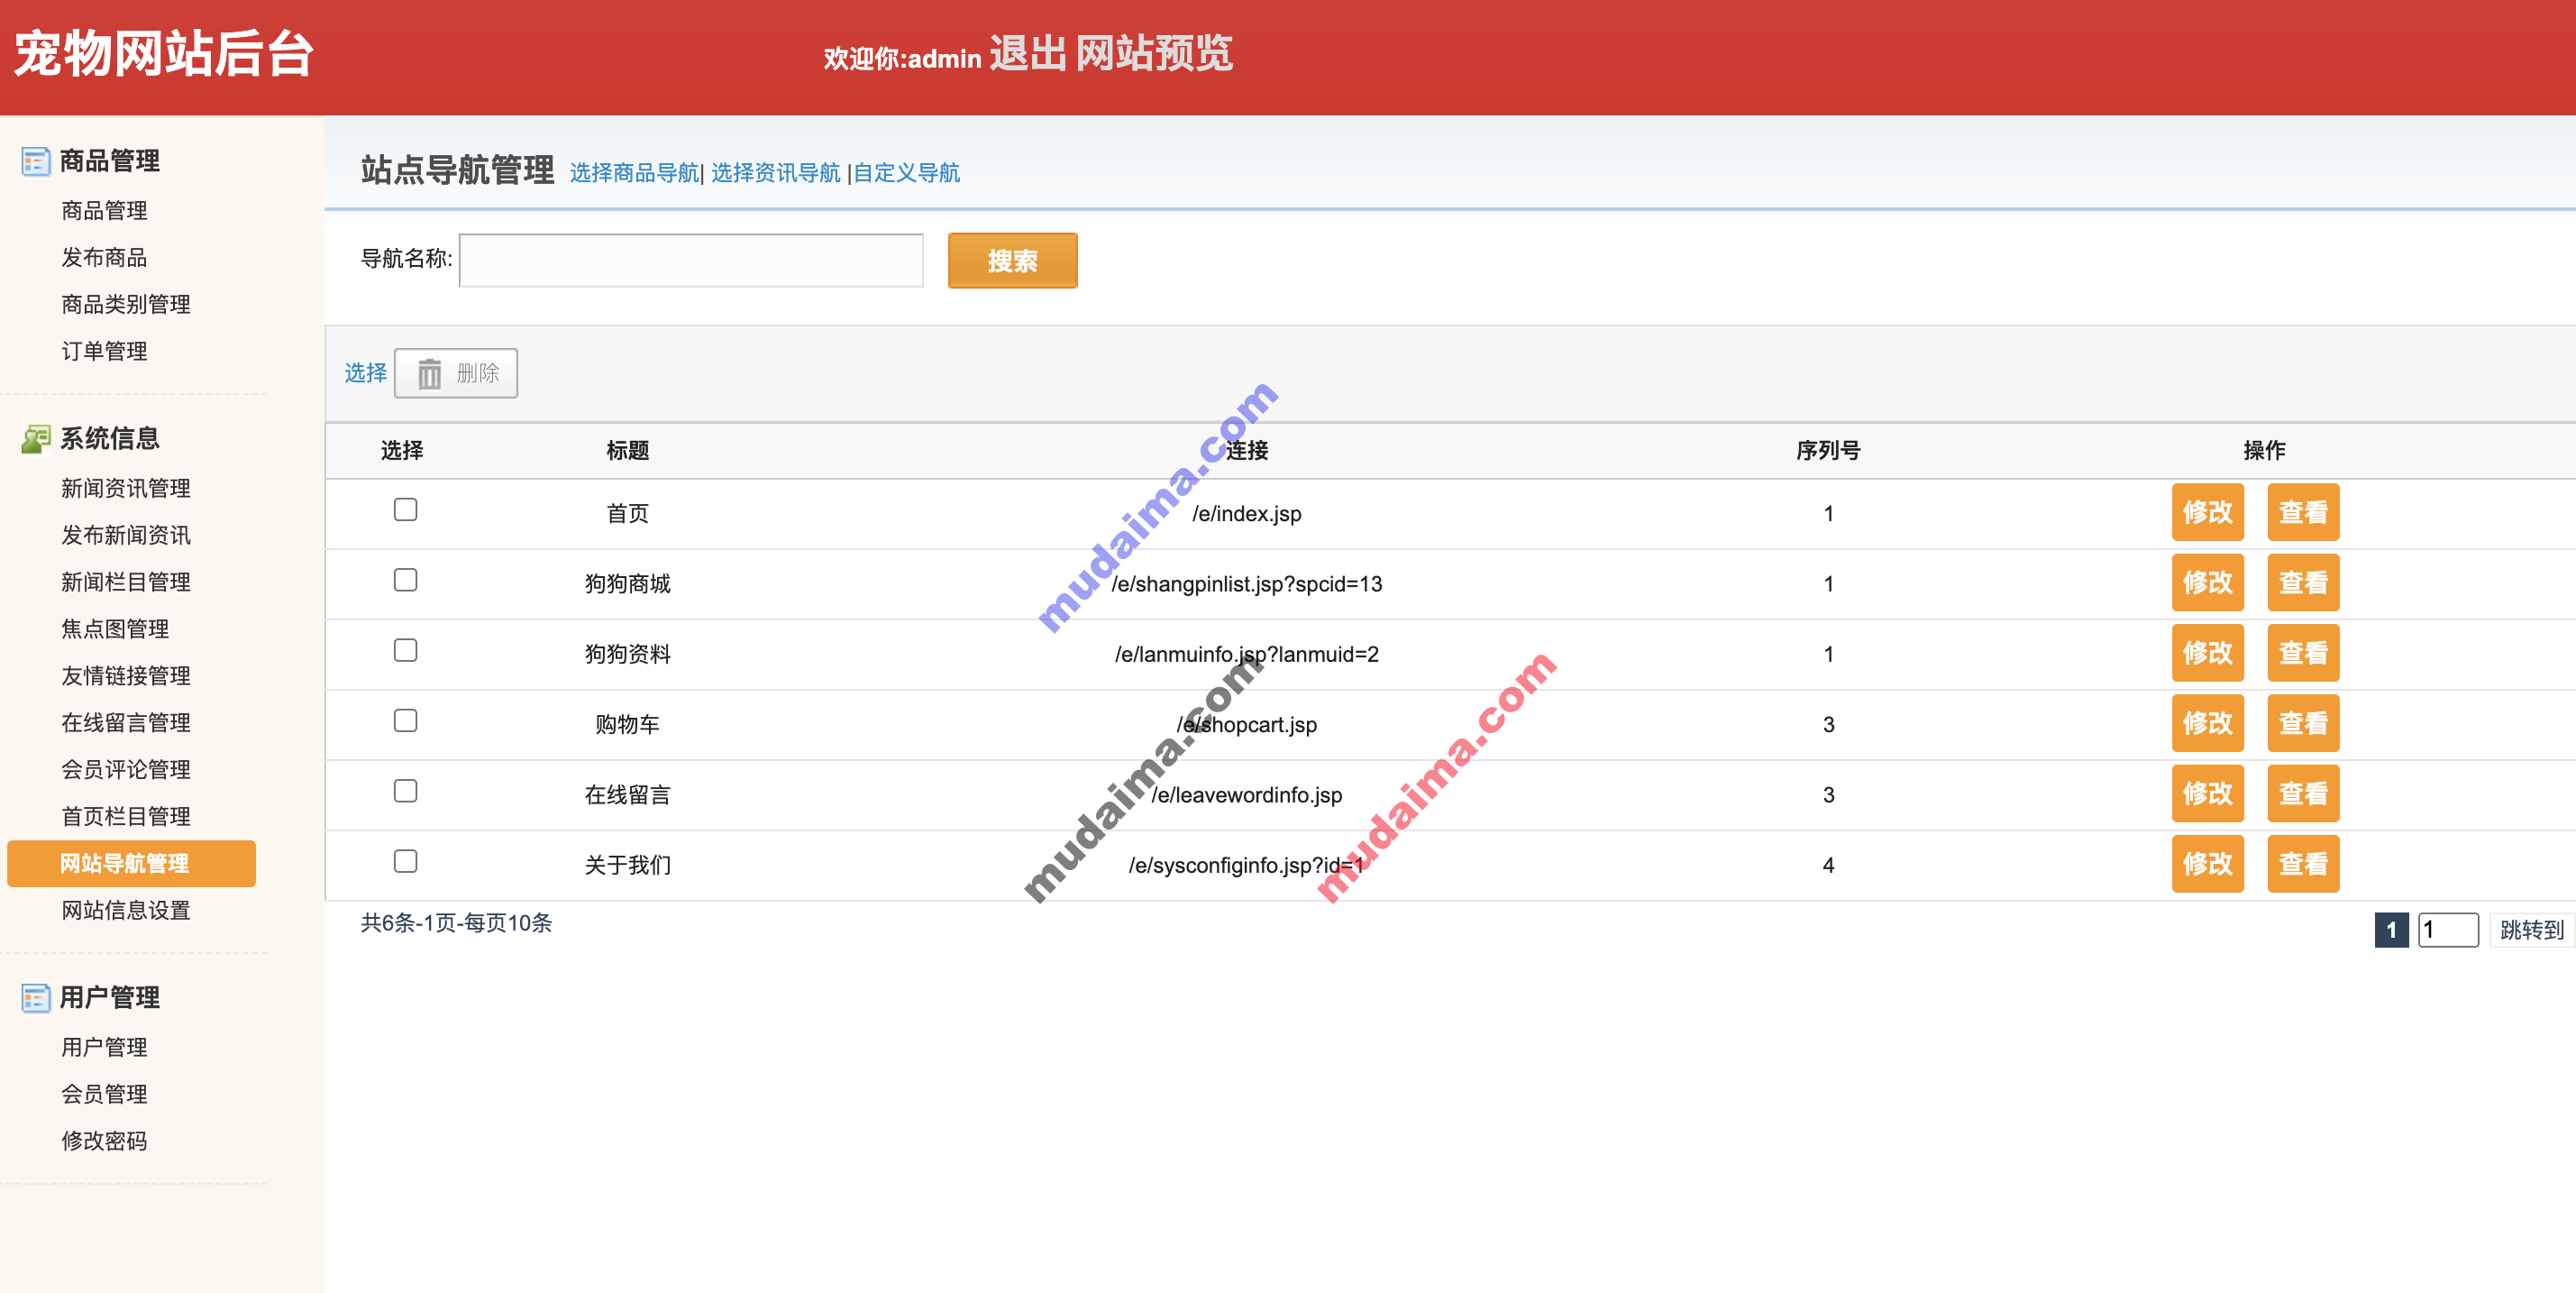Open 网站信息设置 in the sidebar
The image size is (2576, 1293).
126,911
